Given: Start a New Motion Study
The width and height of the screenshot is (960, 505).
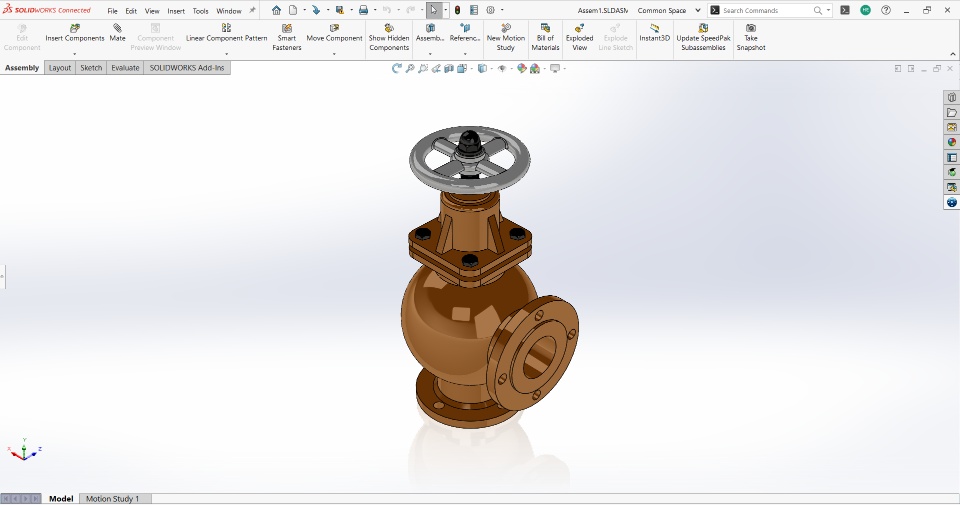Looking at the screenshot, I should (x=506, y=37).
